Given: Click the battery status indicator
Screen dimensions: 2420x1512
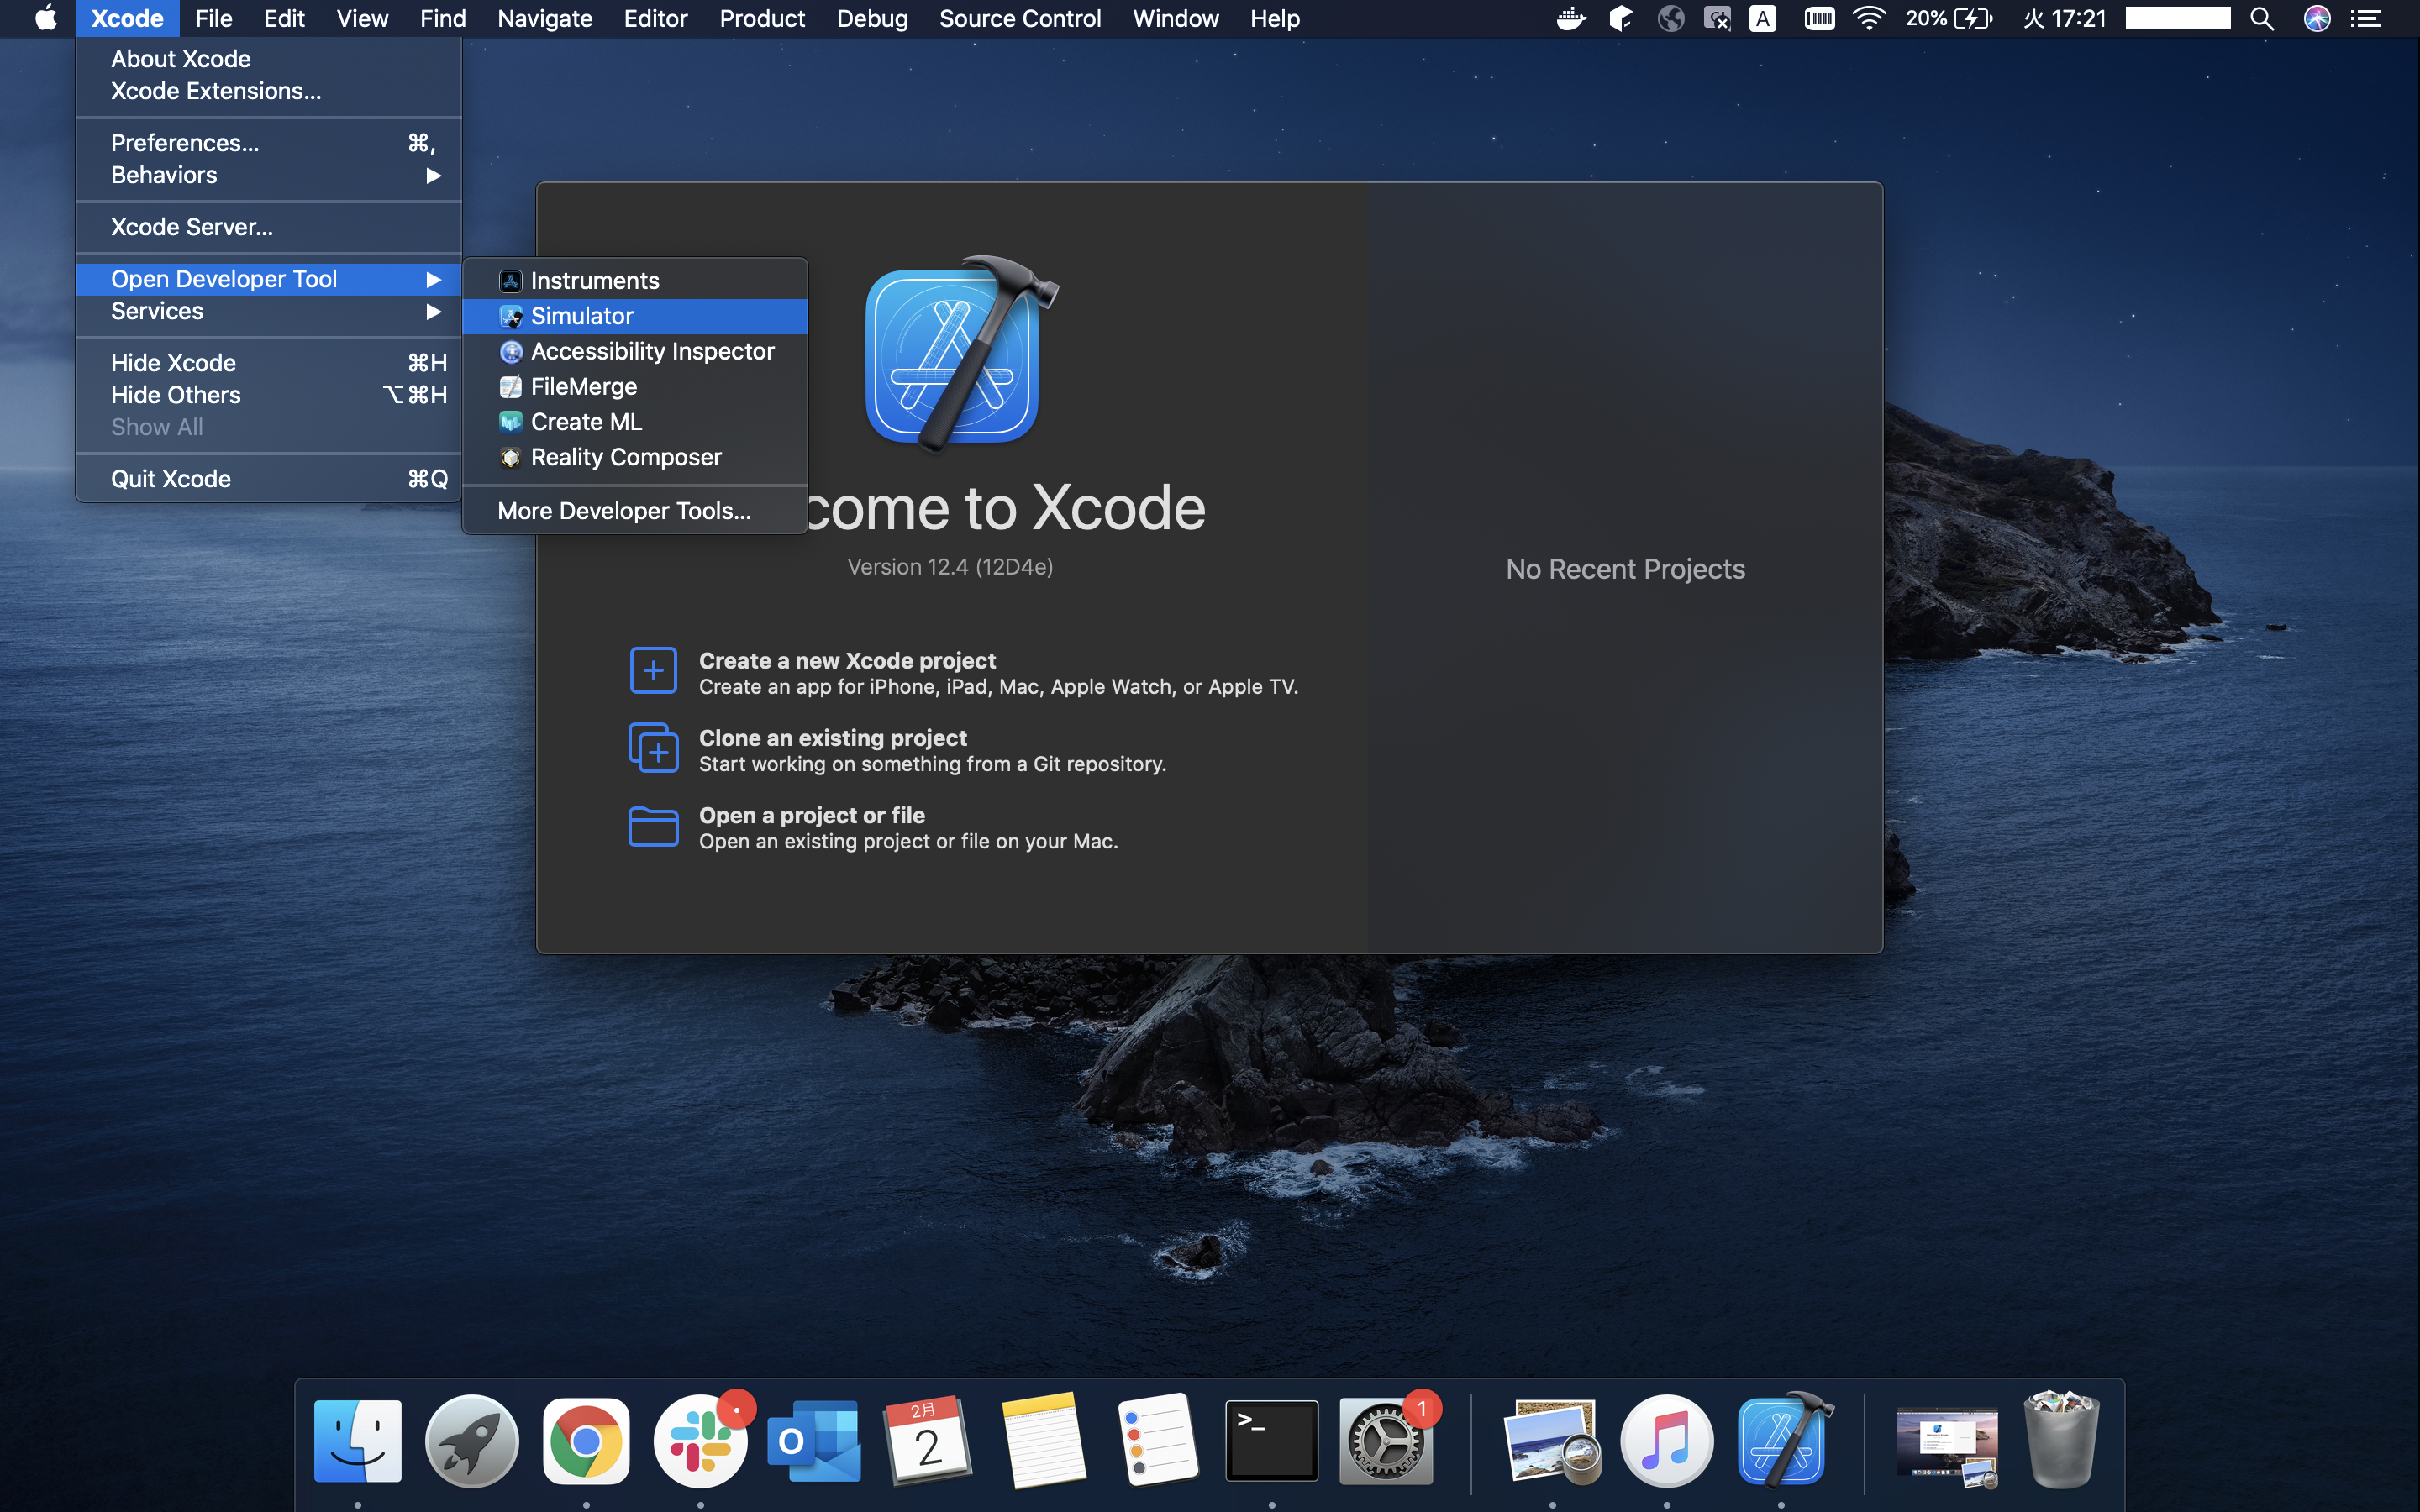Looking at the screenshot, I should (1949, 18).
